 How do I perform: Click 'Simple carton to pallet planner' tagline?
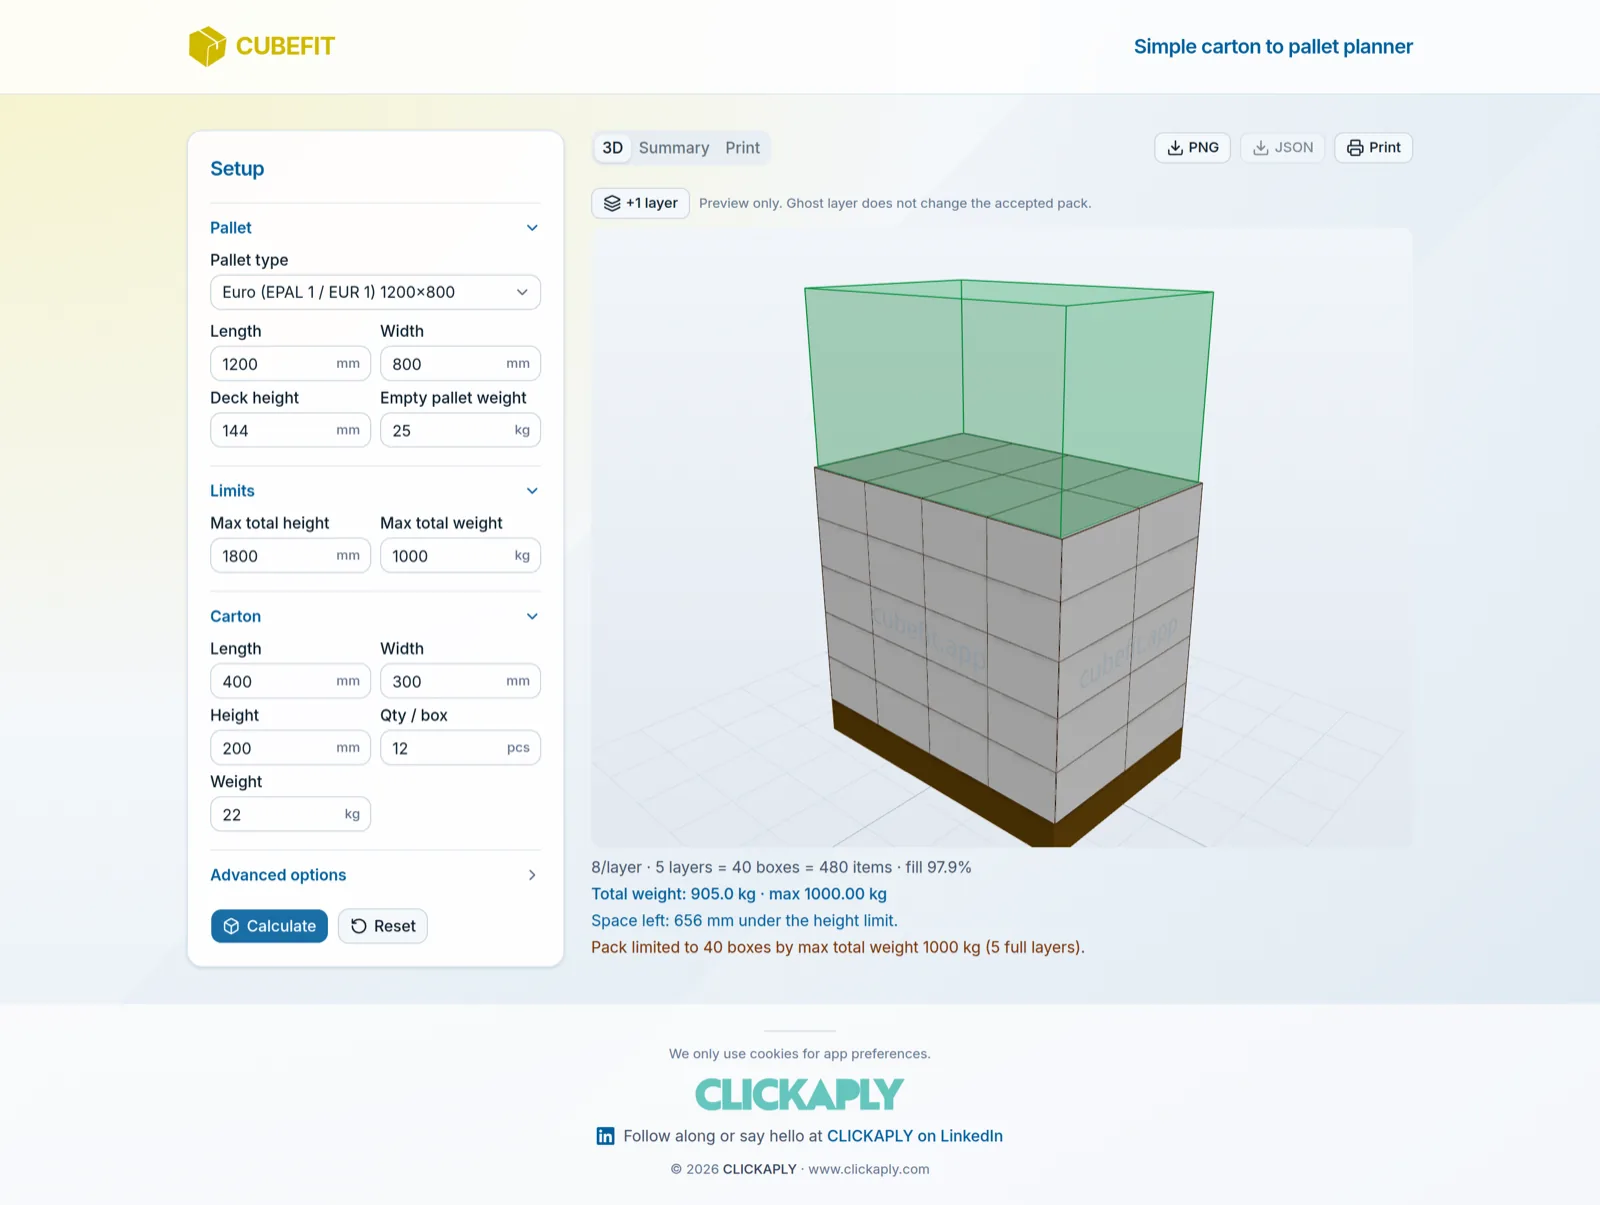[x=1273, y=47]
